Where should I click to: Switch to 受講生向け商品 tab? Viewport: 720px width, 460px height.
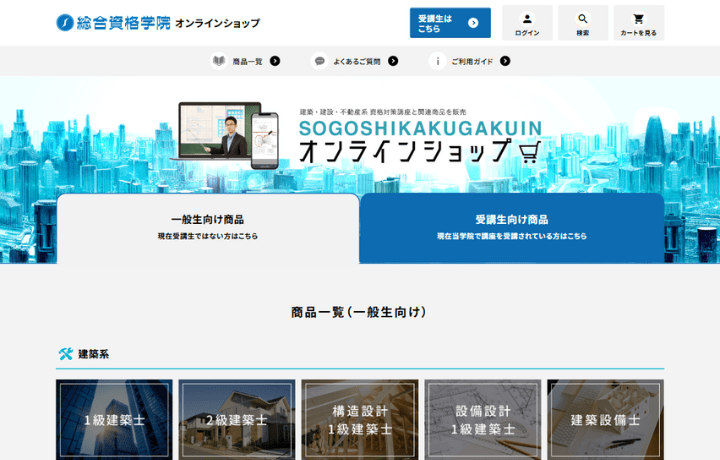[511, 227]
